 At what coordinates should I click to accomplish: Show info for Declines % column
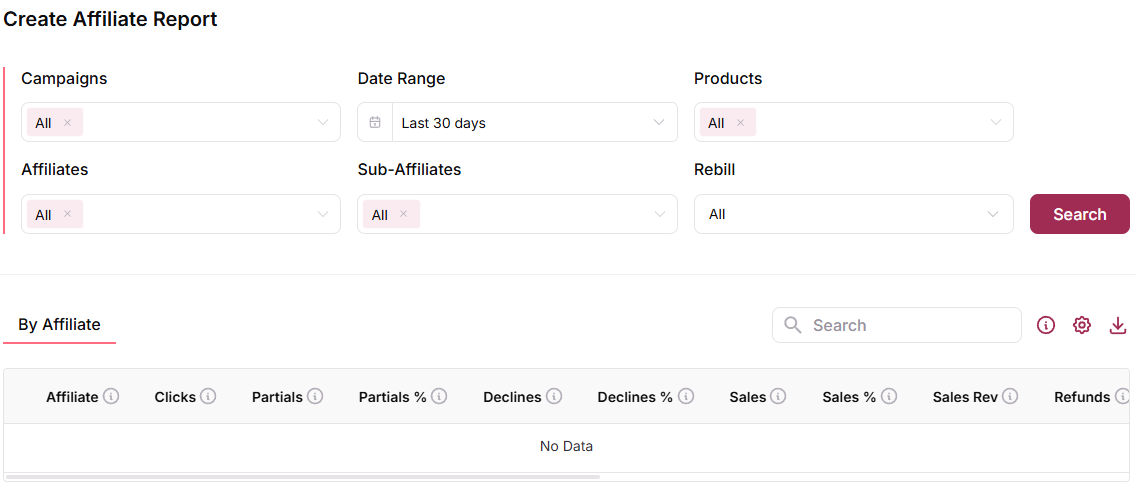[686, 396]
